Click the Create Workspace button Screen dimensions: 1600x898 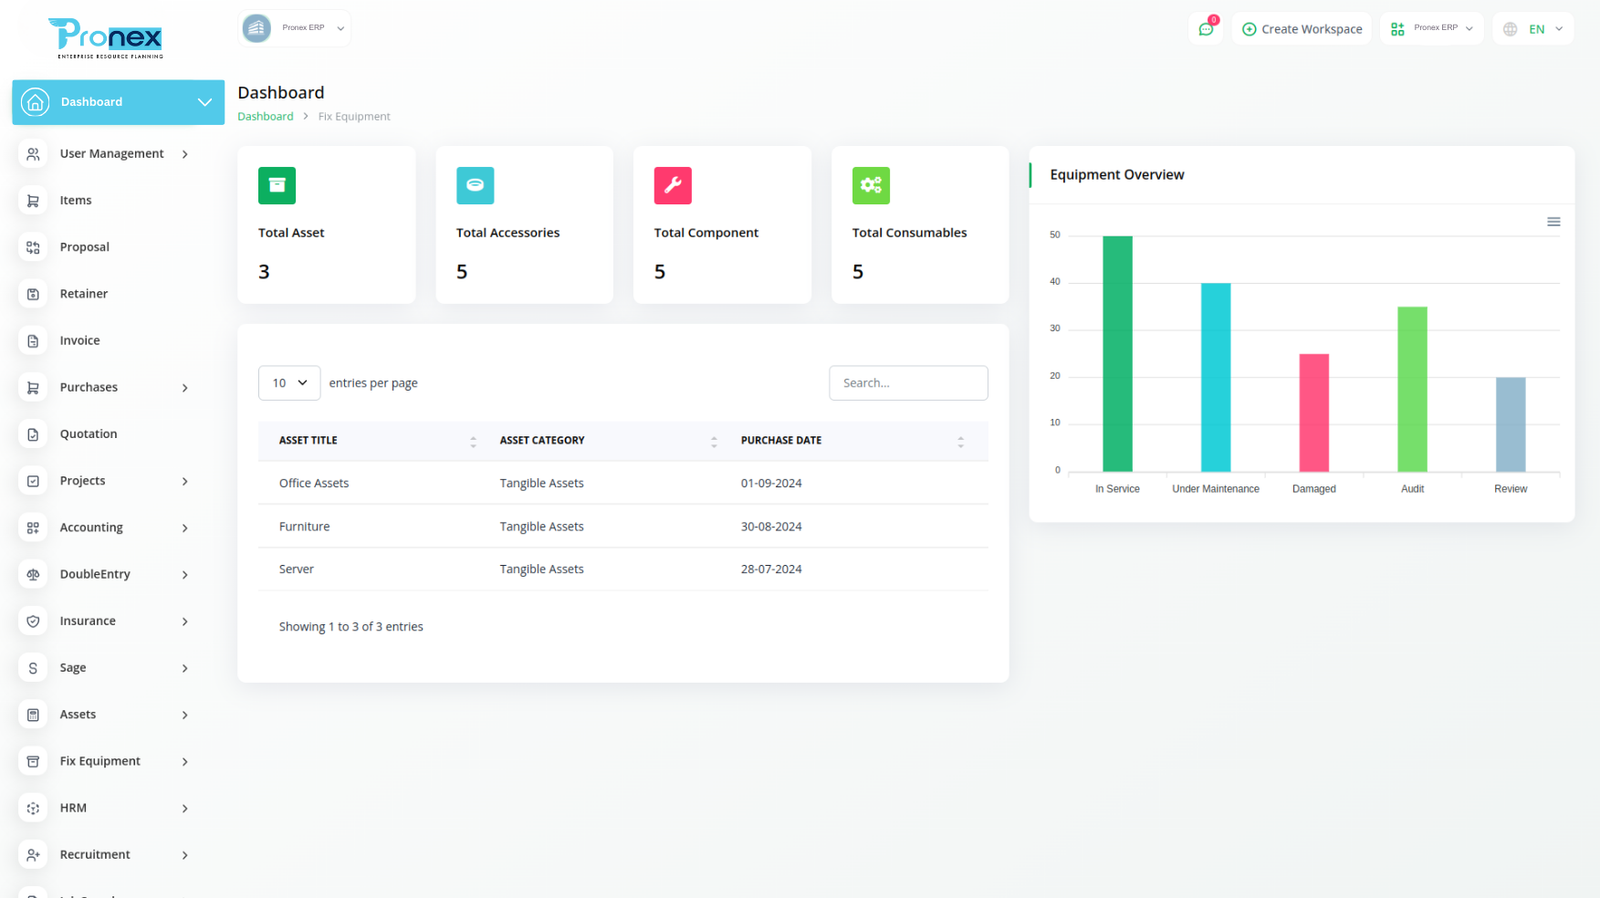1301,29
